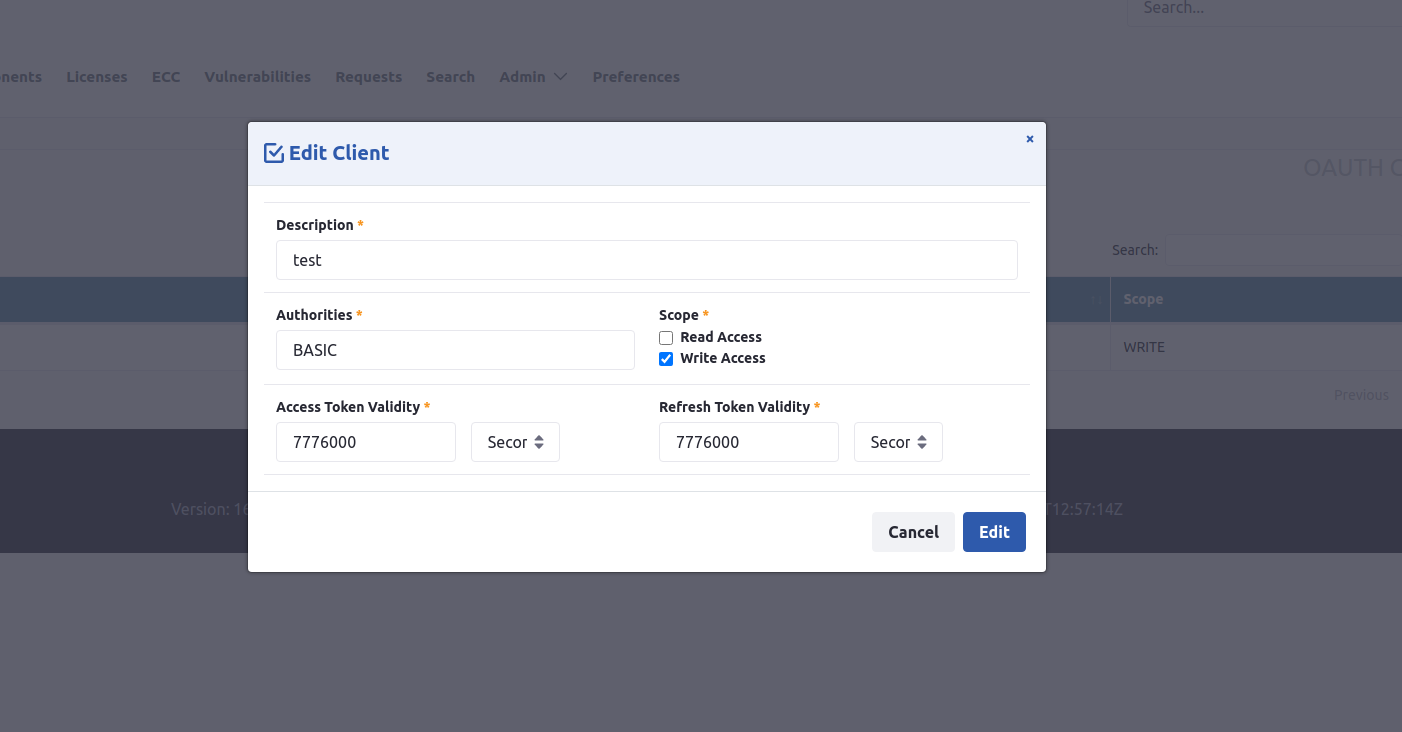This screenshot has height=732, width=1402.
Task: Switch to the Requests section
Action: click(368, 76)
